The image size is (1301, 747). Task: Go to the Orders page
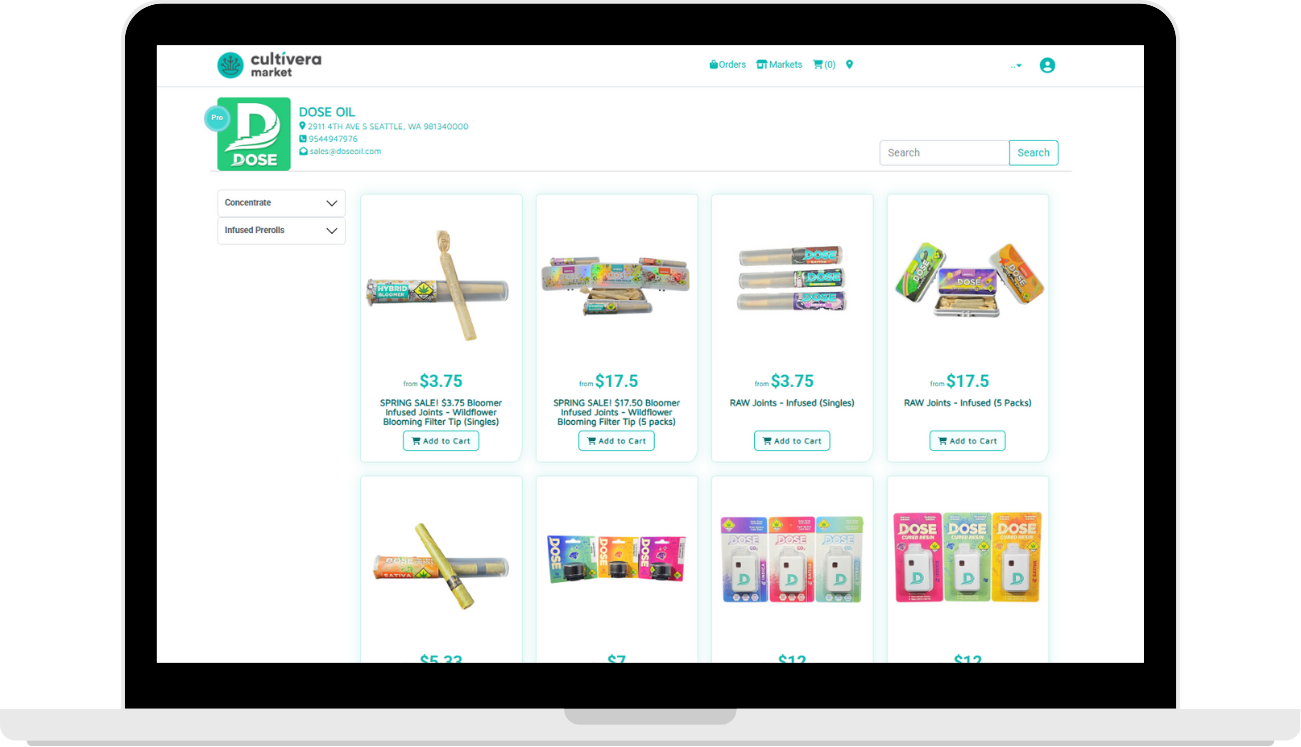728,64
